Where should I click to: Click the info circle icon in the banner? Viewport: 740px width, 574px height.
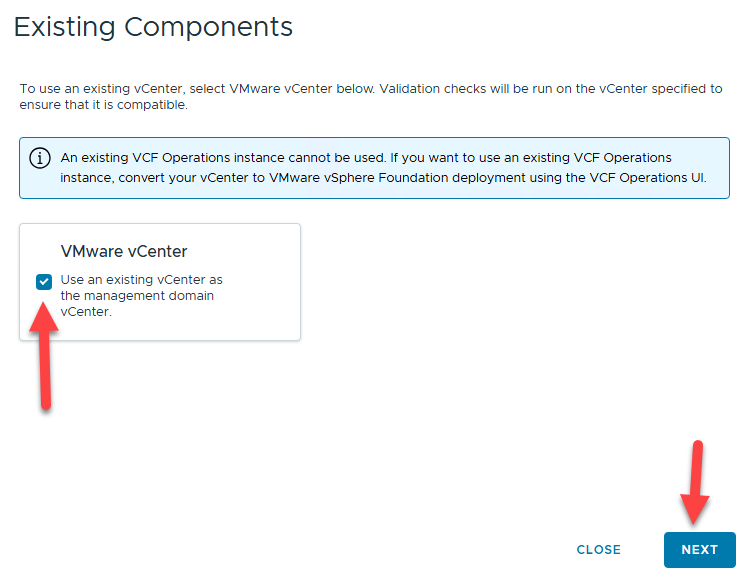tap(40, 158)
